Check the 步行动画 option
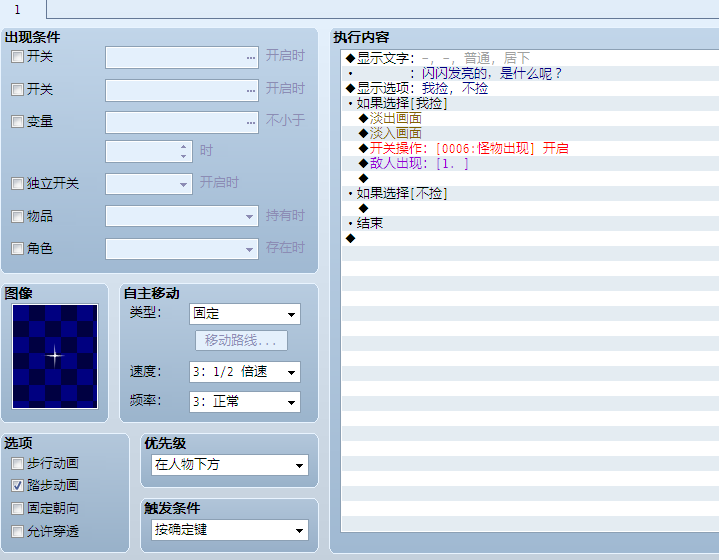This screenshot has width=719, height=560. pos(17,463)
